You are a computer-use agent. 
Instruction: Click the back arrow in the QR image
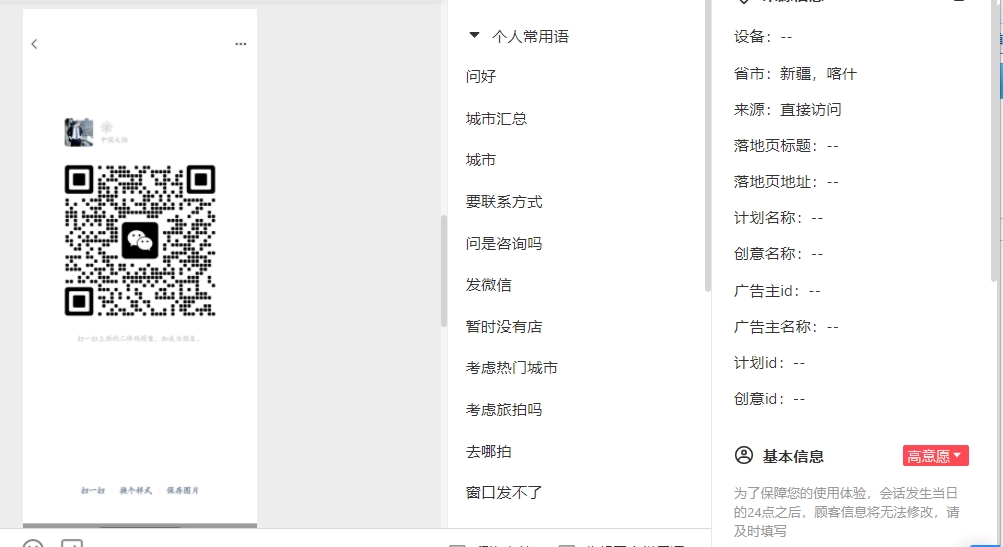tap(35, 44)
